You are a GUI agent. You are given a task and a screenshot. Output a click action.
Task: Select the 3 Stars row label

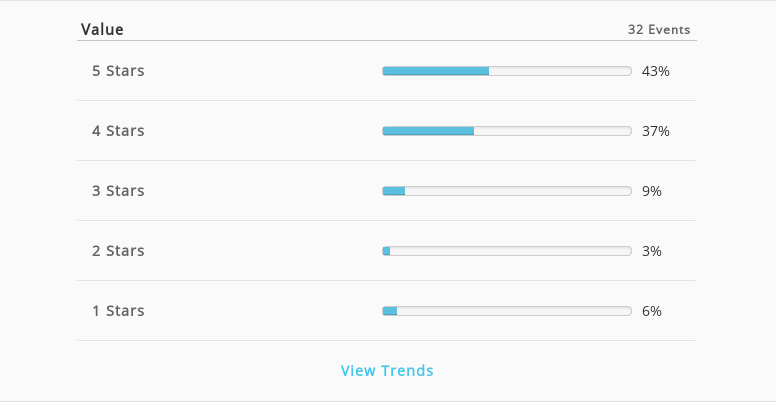click(118, 191)
